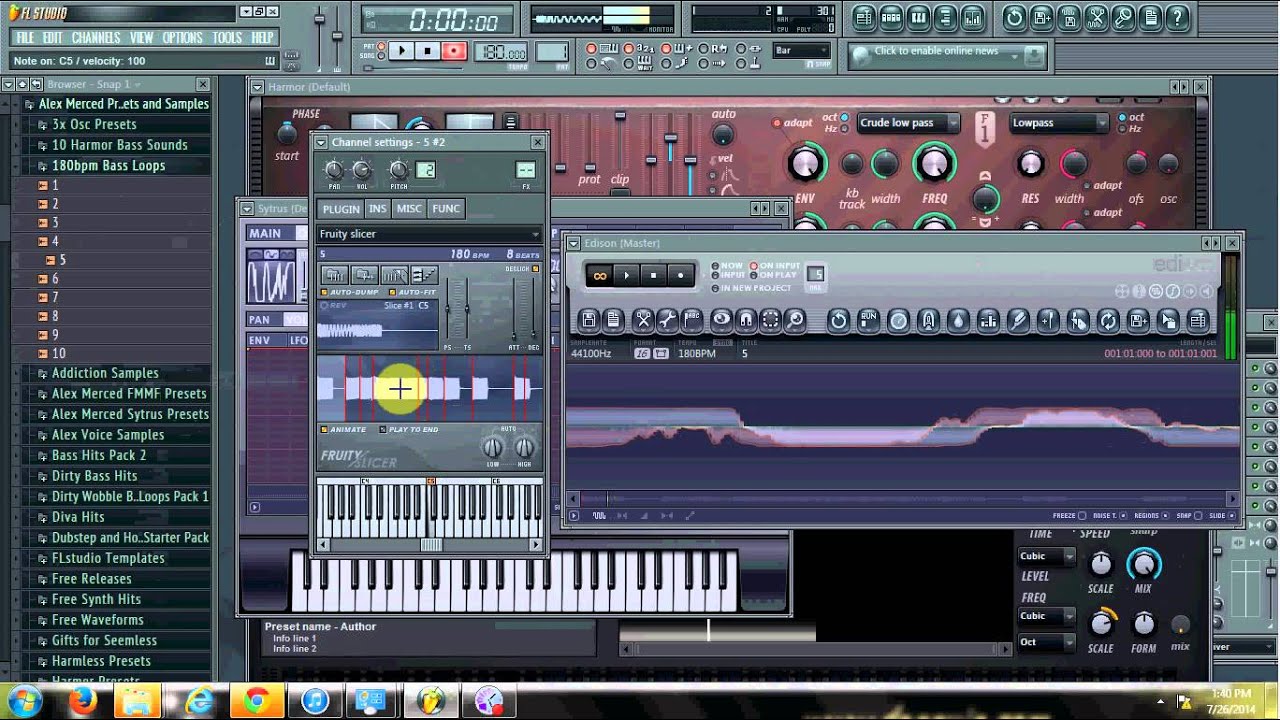Open the piano roll from the top toolbar
Viewport: 1280px width, 720px height.
[918, 17]
